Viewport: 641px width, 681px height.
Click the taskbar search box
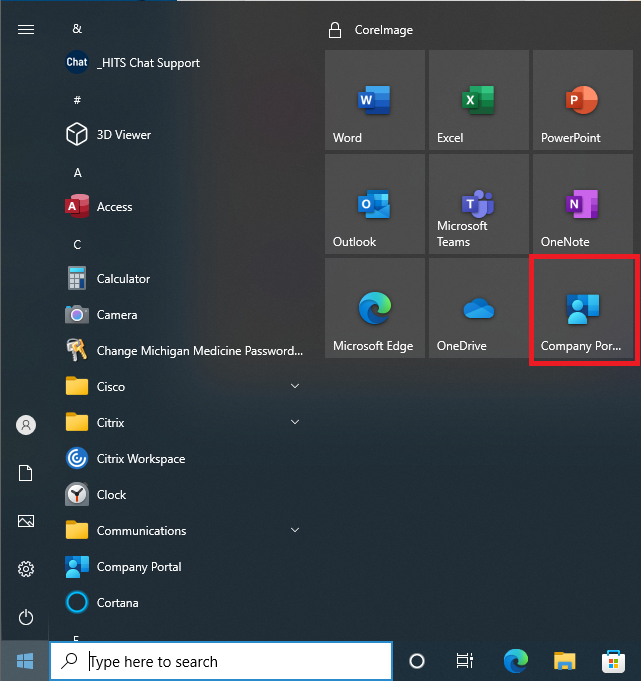coord(221,661)
